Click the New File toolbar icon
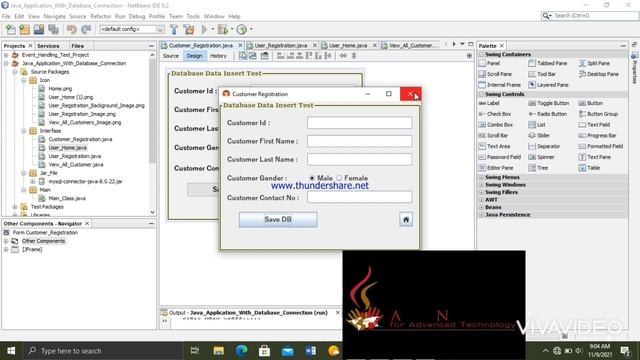Screen dimensions: 640x360 (11, 29)
